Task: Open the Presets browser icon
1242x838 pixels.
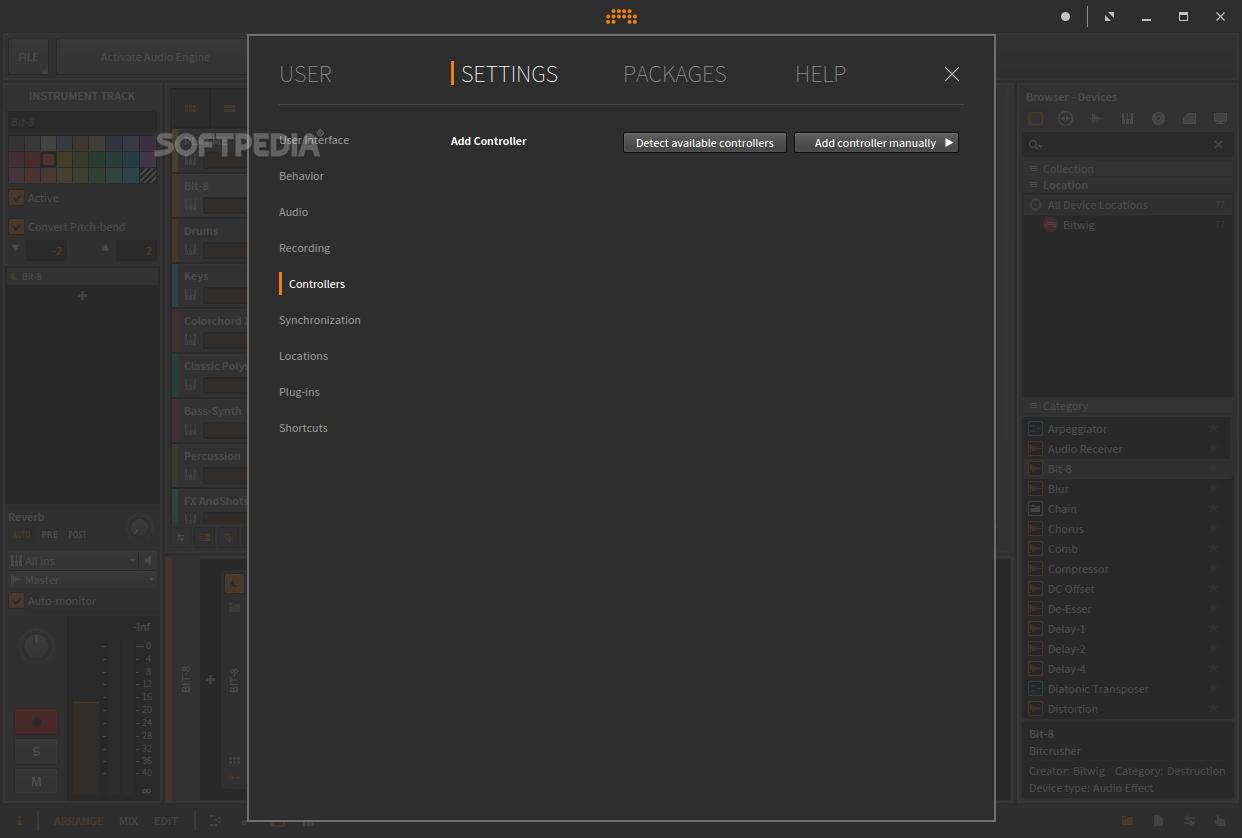Action: pos(1066,119)
